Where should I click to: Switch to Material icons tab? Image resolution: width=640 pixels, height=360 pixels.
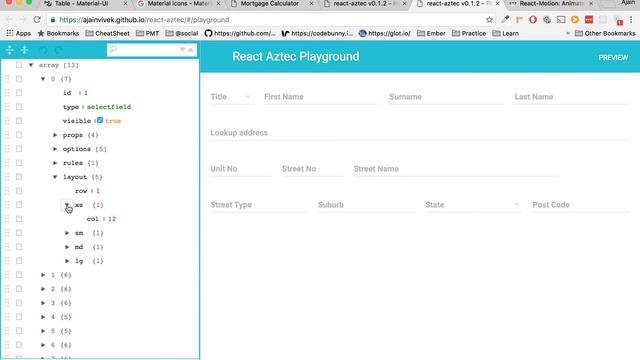(x=178, y=4)
